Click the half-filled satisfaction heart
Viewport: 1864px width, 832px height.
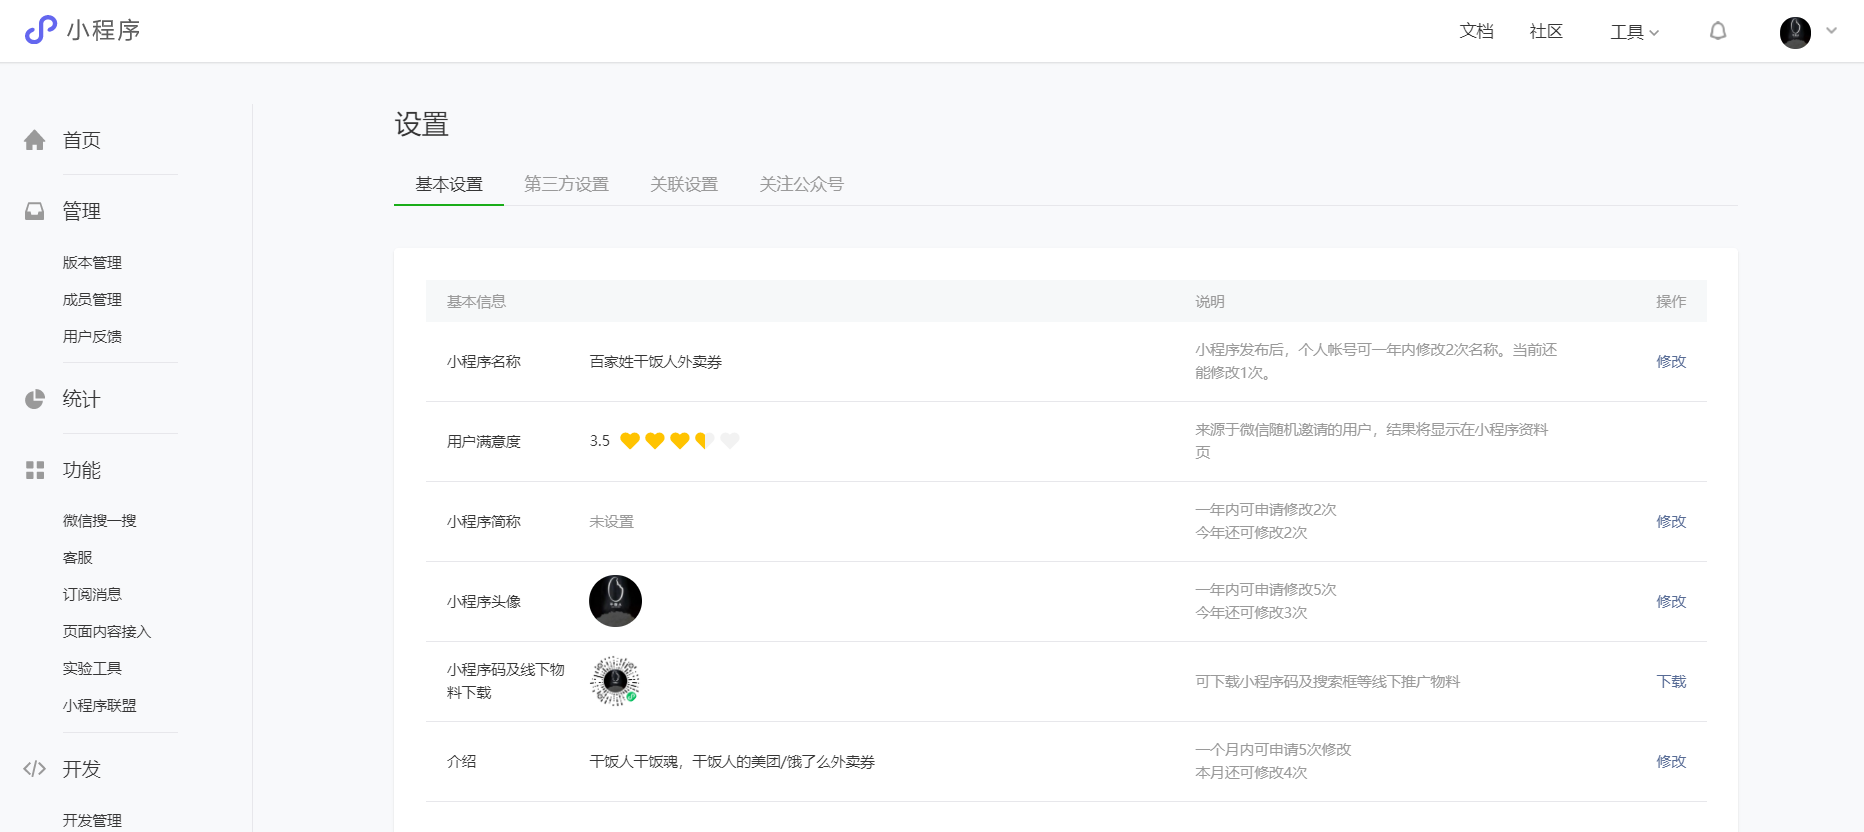pos(705,441)
